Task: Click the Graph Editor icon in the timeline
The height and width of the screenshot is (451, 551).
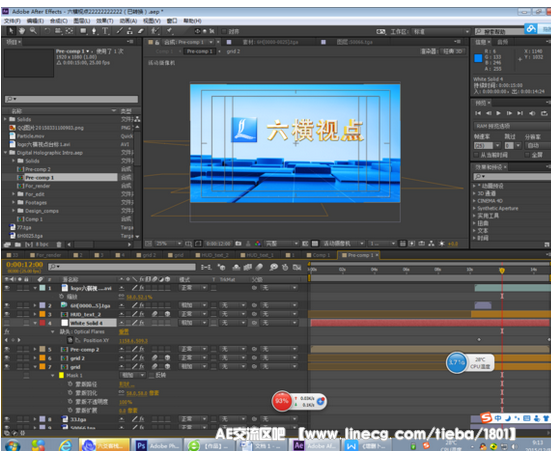Action: pos(297,268)
